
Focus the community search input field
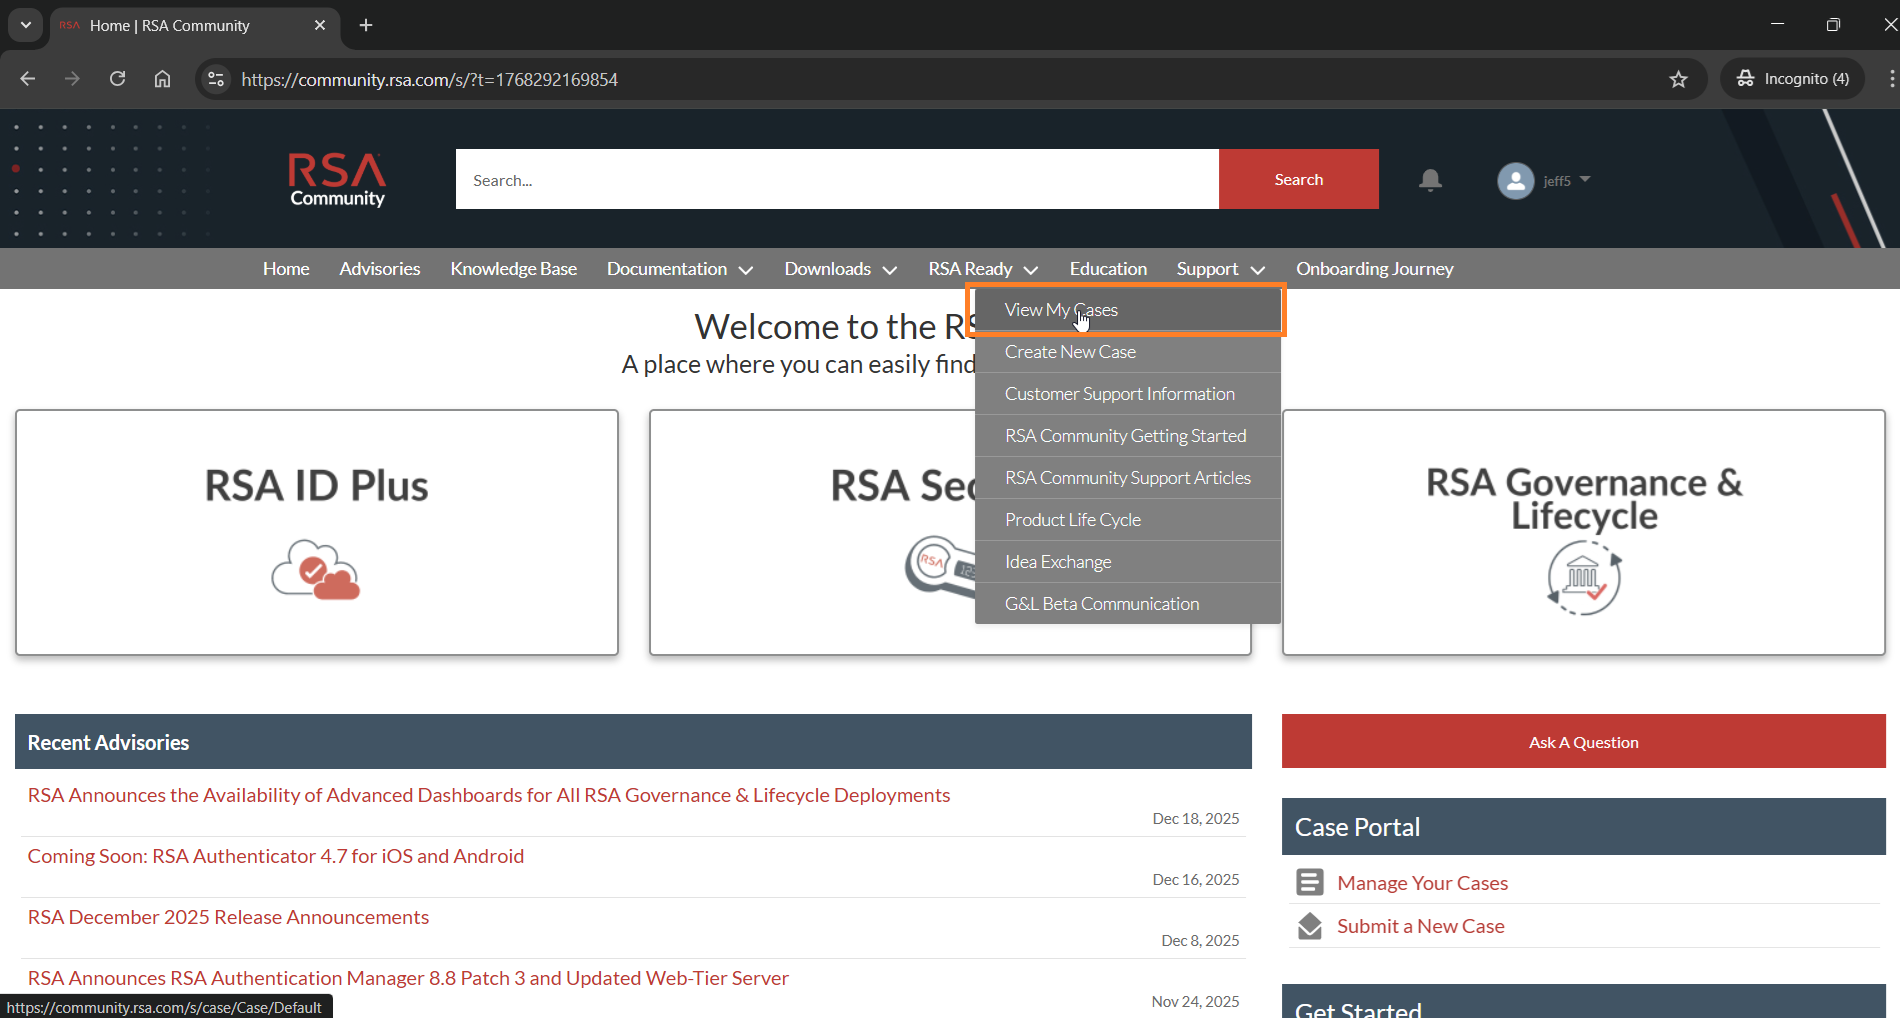click(837, 180)
